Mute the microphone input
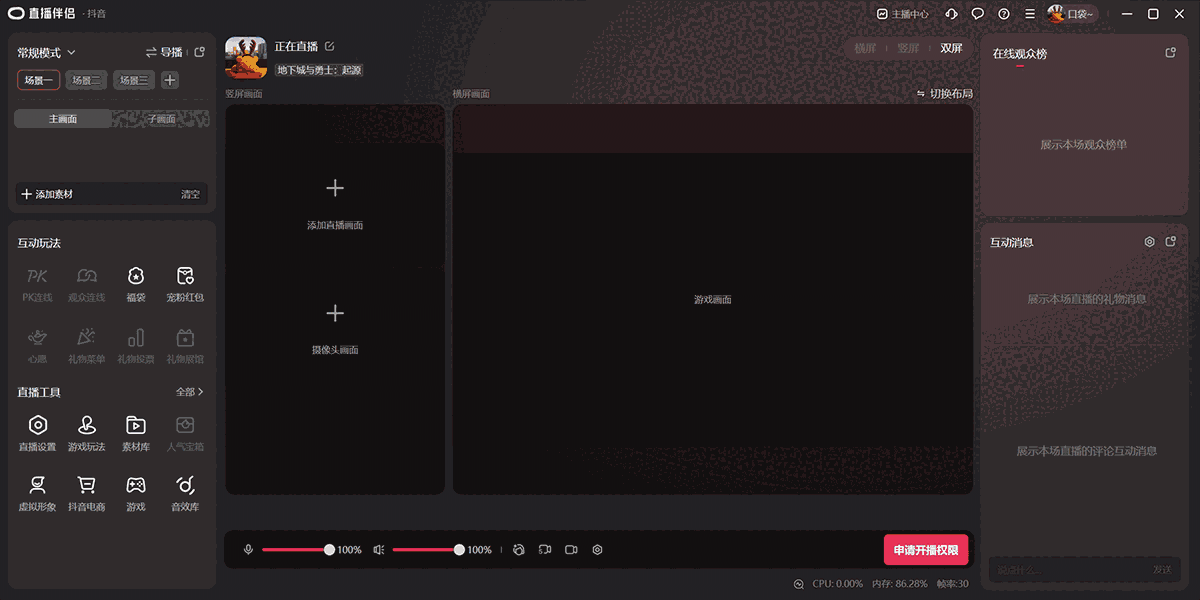The width and height of the screenshot is (1200, 600). [247, 549]
